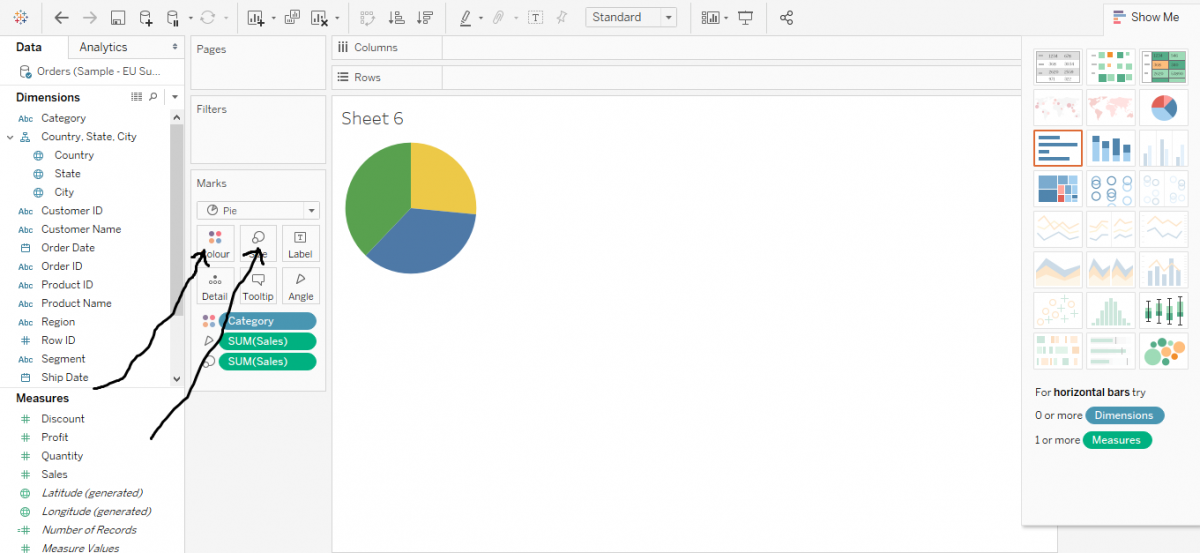
Task: Open Show/Hide Cards icon
Action: pyautogui.click(x=710, y=18)
